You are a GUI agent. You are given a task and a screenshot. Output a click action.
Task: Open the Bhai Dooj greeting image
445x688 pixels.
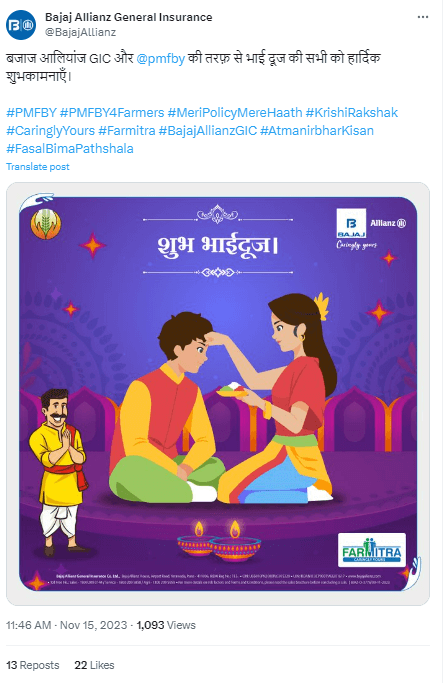218,394
